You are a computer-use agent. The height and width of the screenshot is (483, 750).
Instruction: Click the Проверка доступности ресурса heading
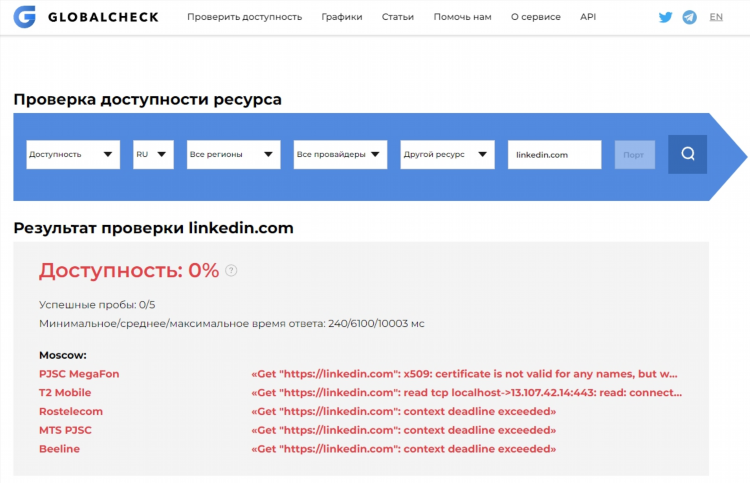tap(147, 99)
